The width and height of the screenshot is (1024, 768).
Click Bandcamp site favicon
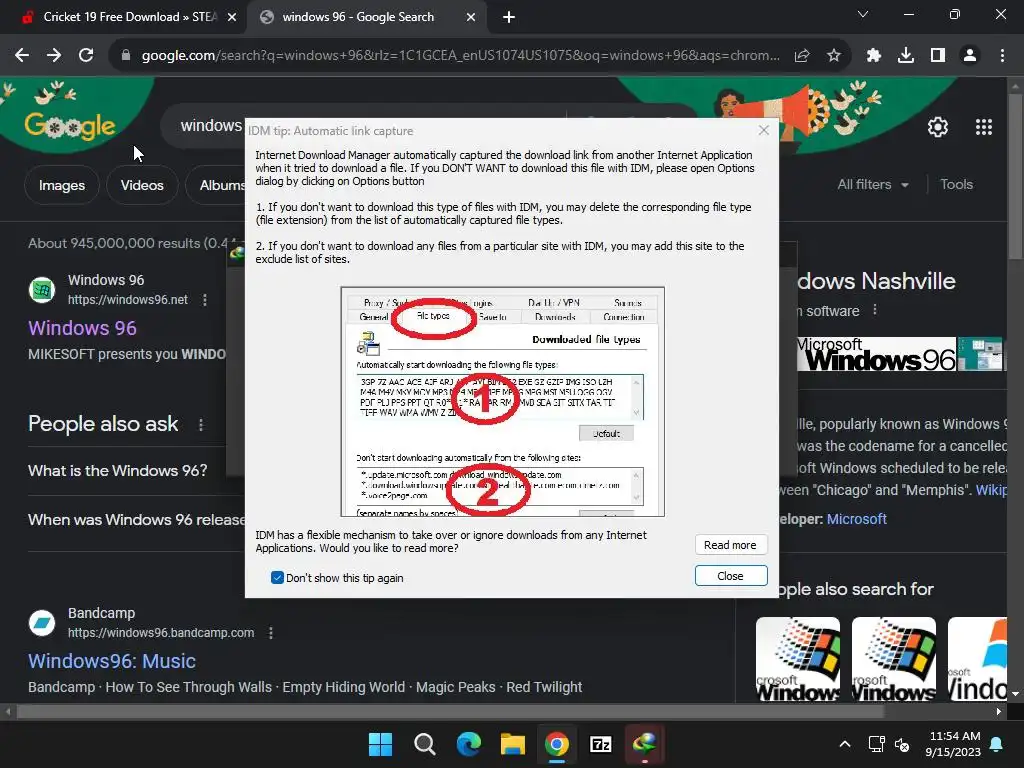(42, 623)
